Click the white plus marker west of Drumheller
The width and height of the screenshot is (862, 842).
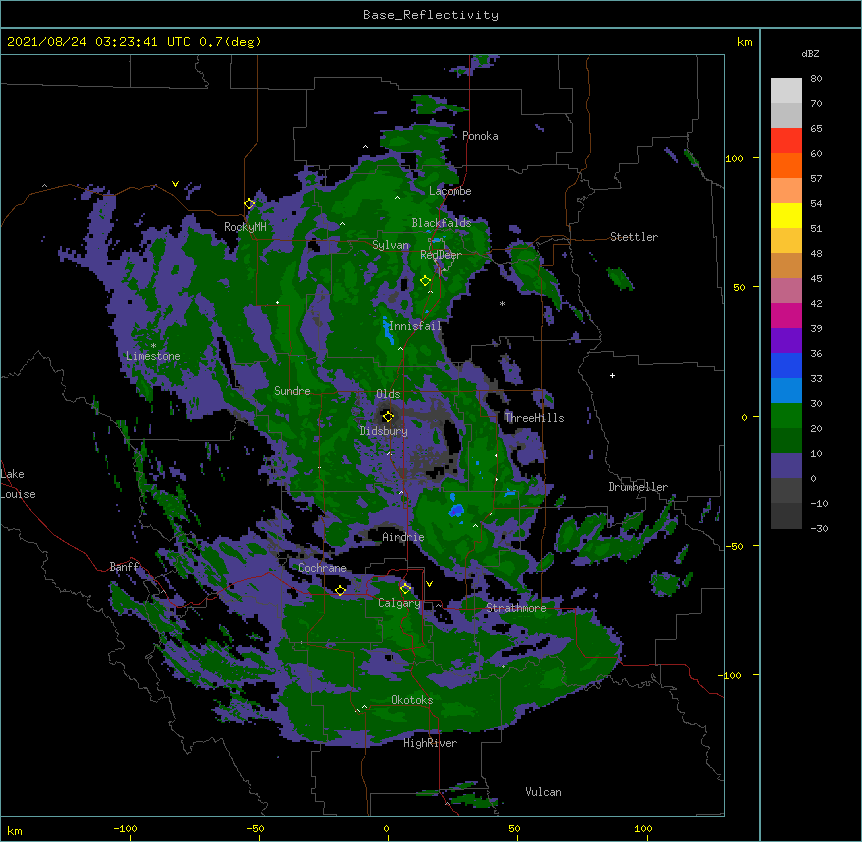[x=612, y=375]
